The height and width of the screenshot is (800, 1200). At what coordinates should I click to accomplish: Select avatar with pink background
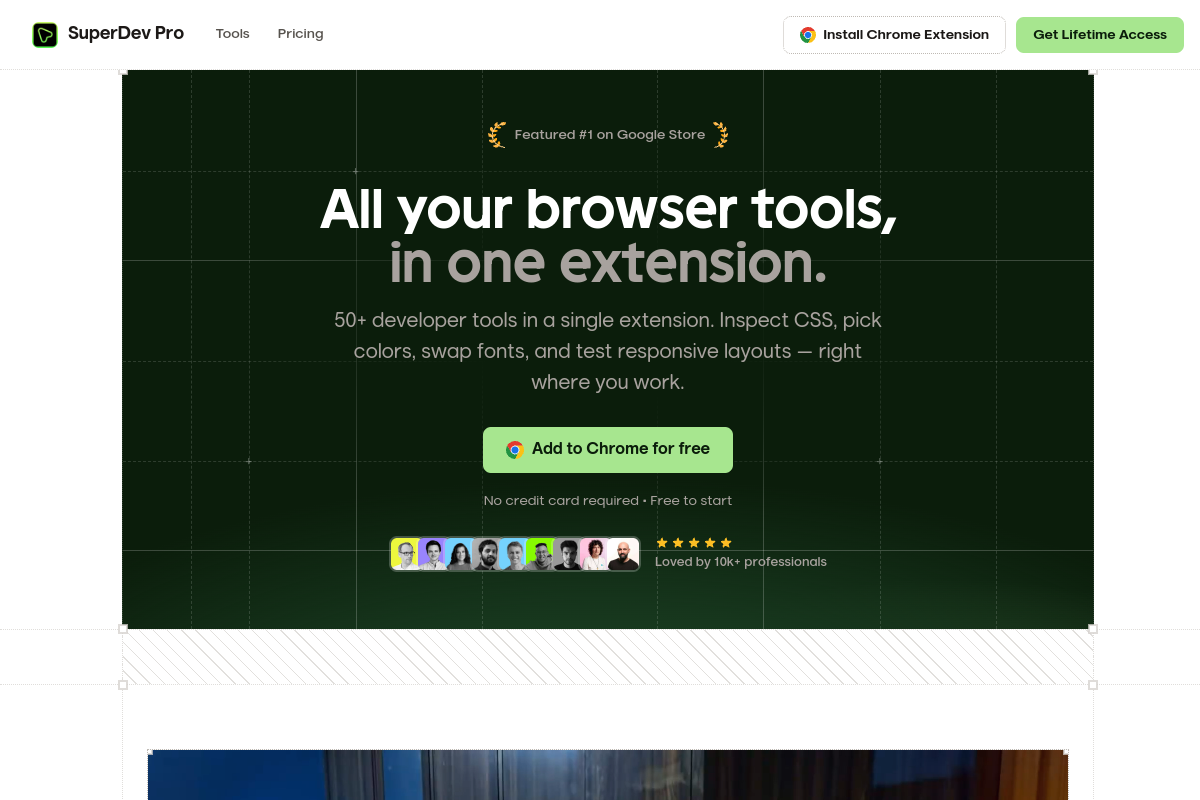[594, 554]
